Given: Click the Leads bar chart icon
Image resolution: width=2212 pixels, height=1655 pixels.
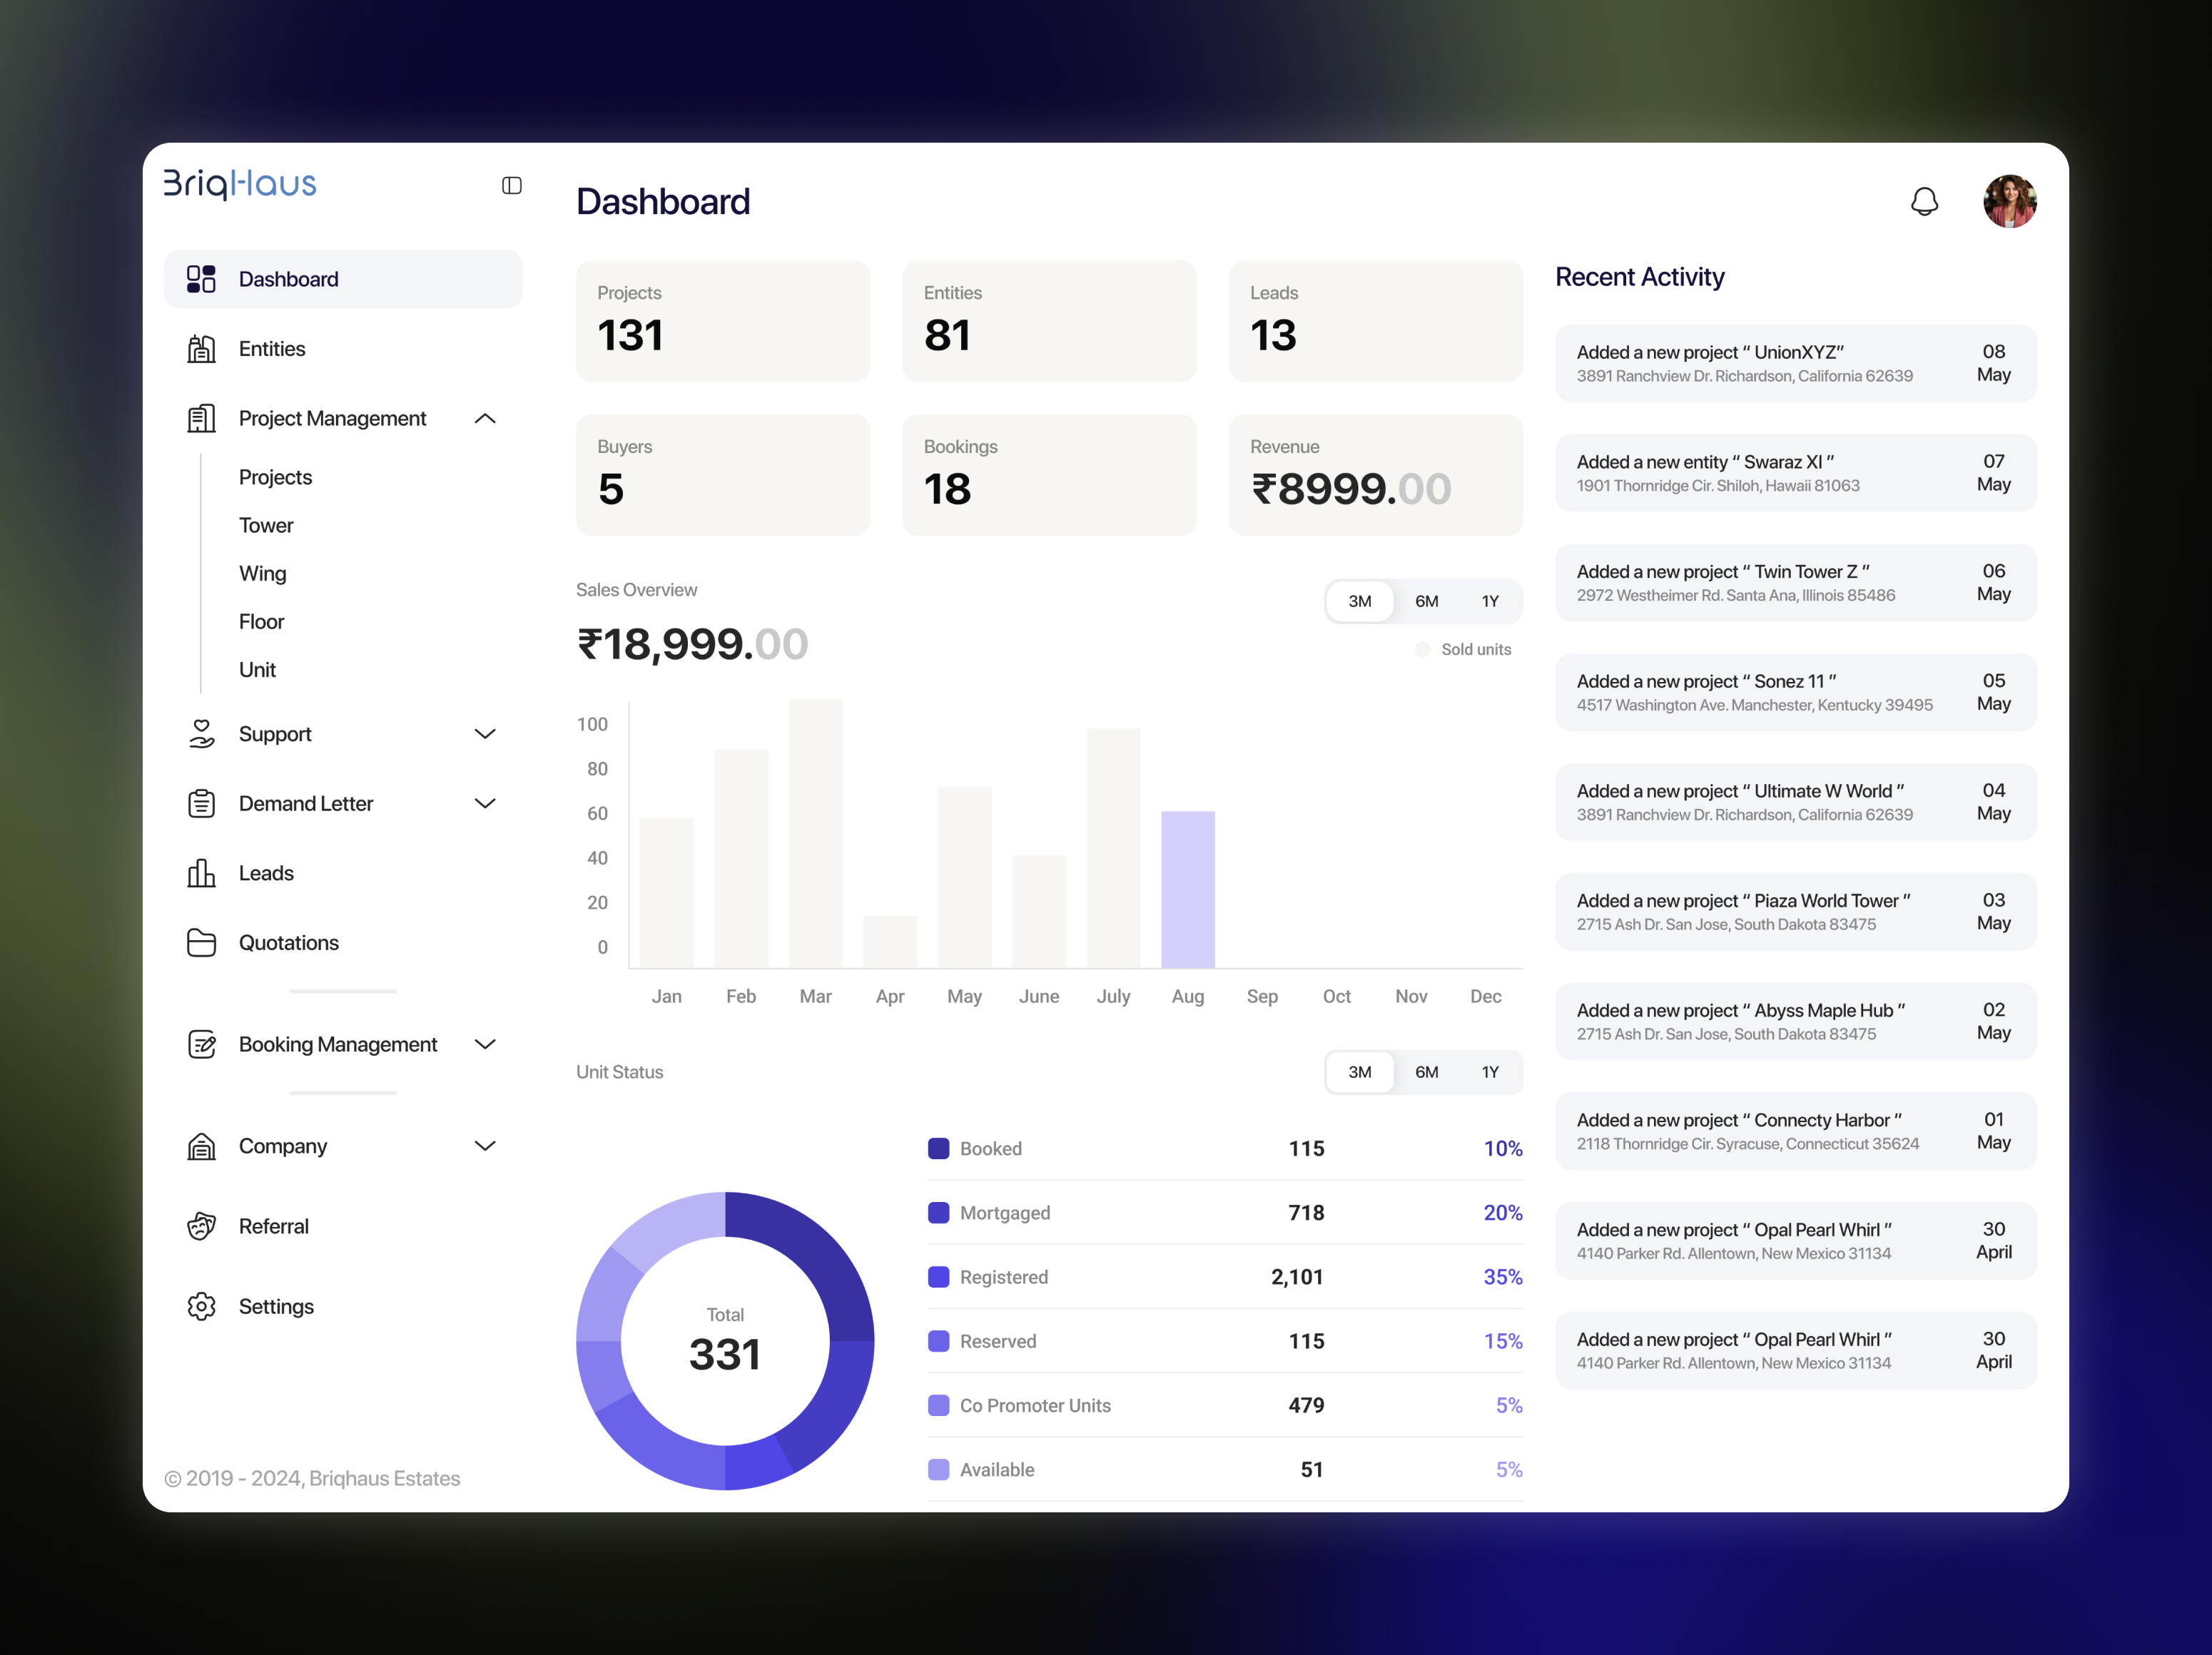Looking at the screenshot, I should click(x=201, y=873).
